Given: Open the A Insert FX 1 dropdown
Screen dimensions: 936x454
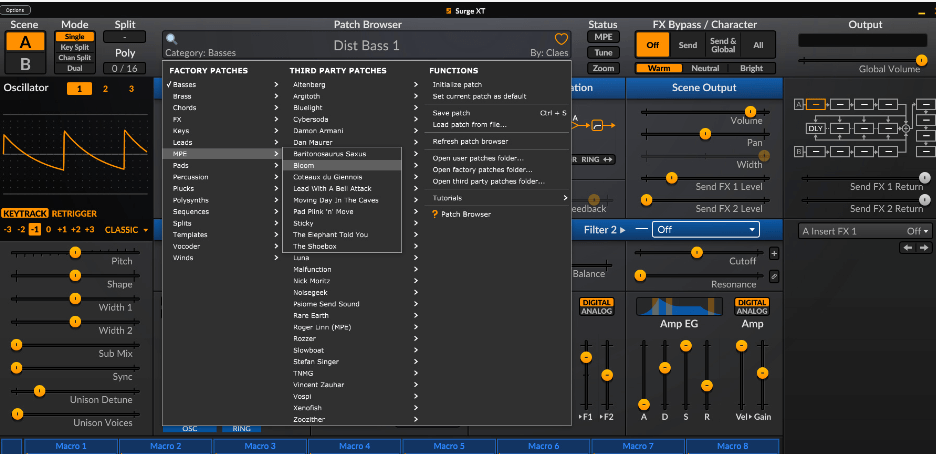Looking at the screenshot, I should pyautogui.click(x=865, y=231).
